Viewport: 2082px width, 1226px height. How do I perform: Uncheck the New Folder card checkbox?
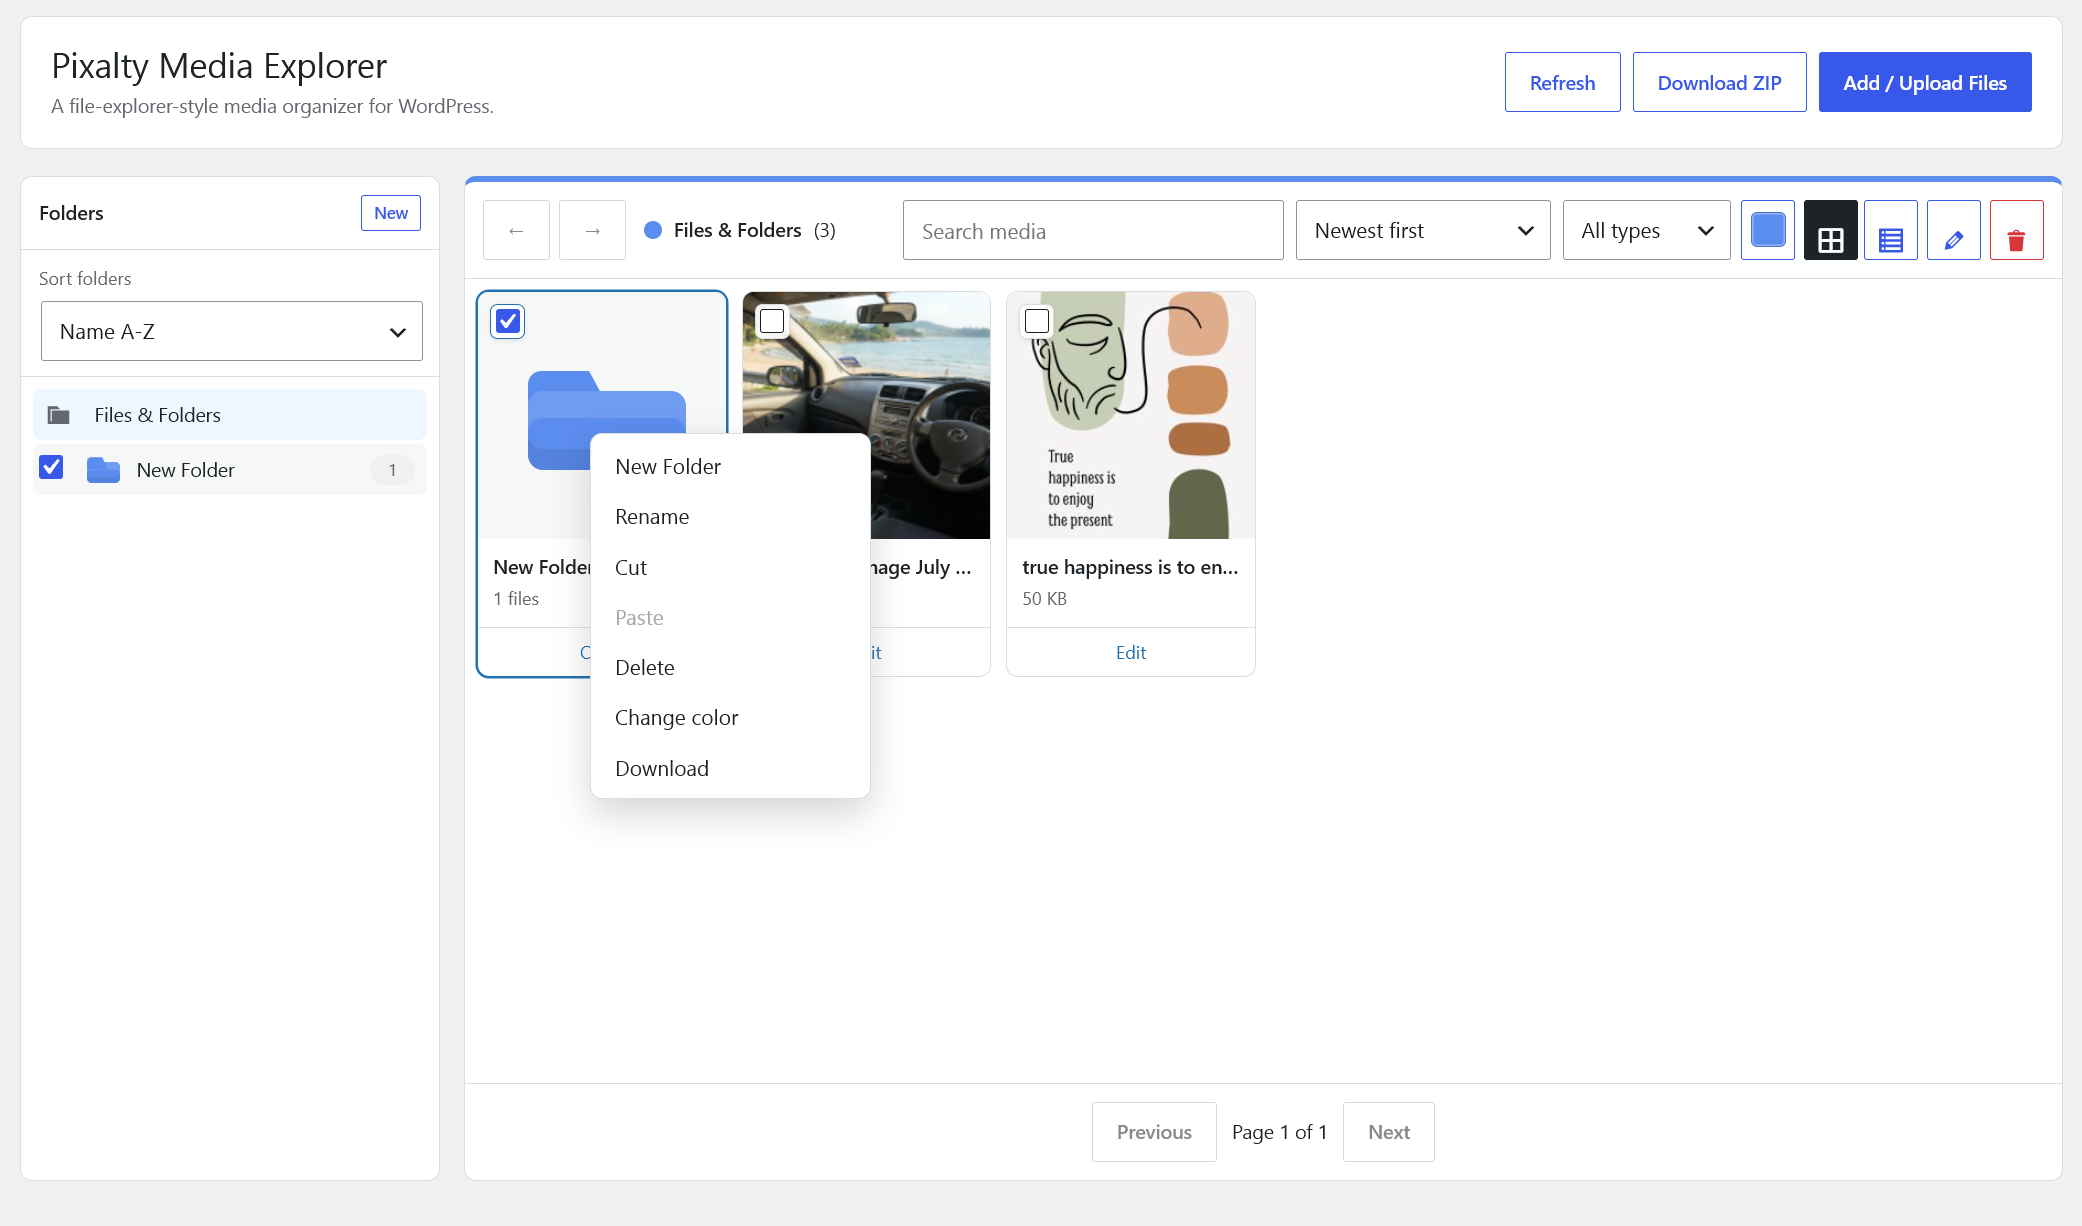click(508, 321)
